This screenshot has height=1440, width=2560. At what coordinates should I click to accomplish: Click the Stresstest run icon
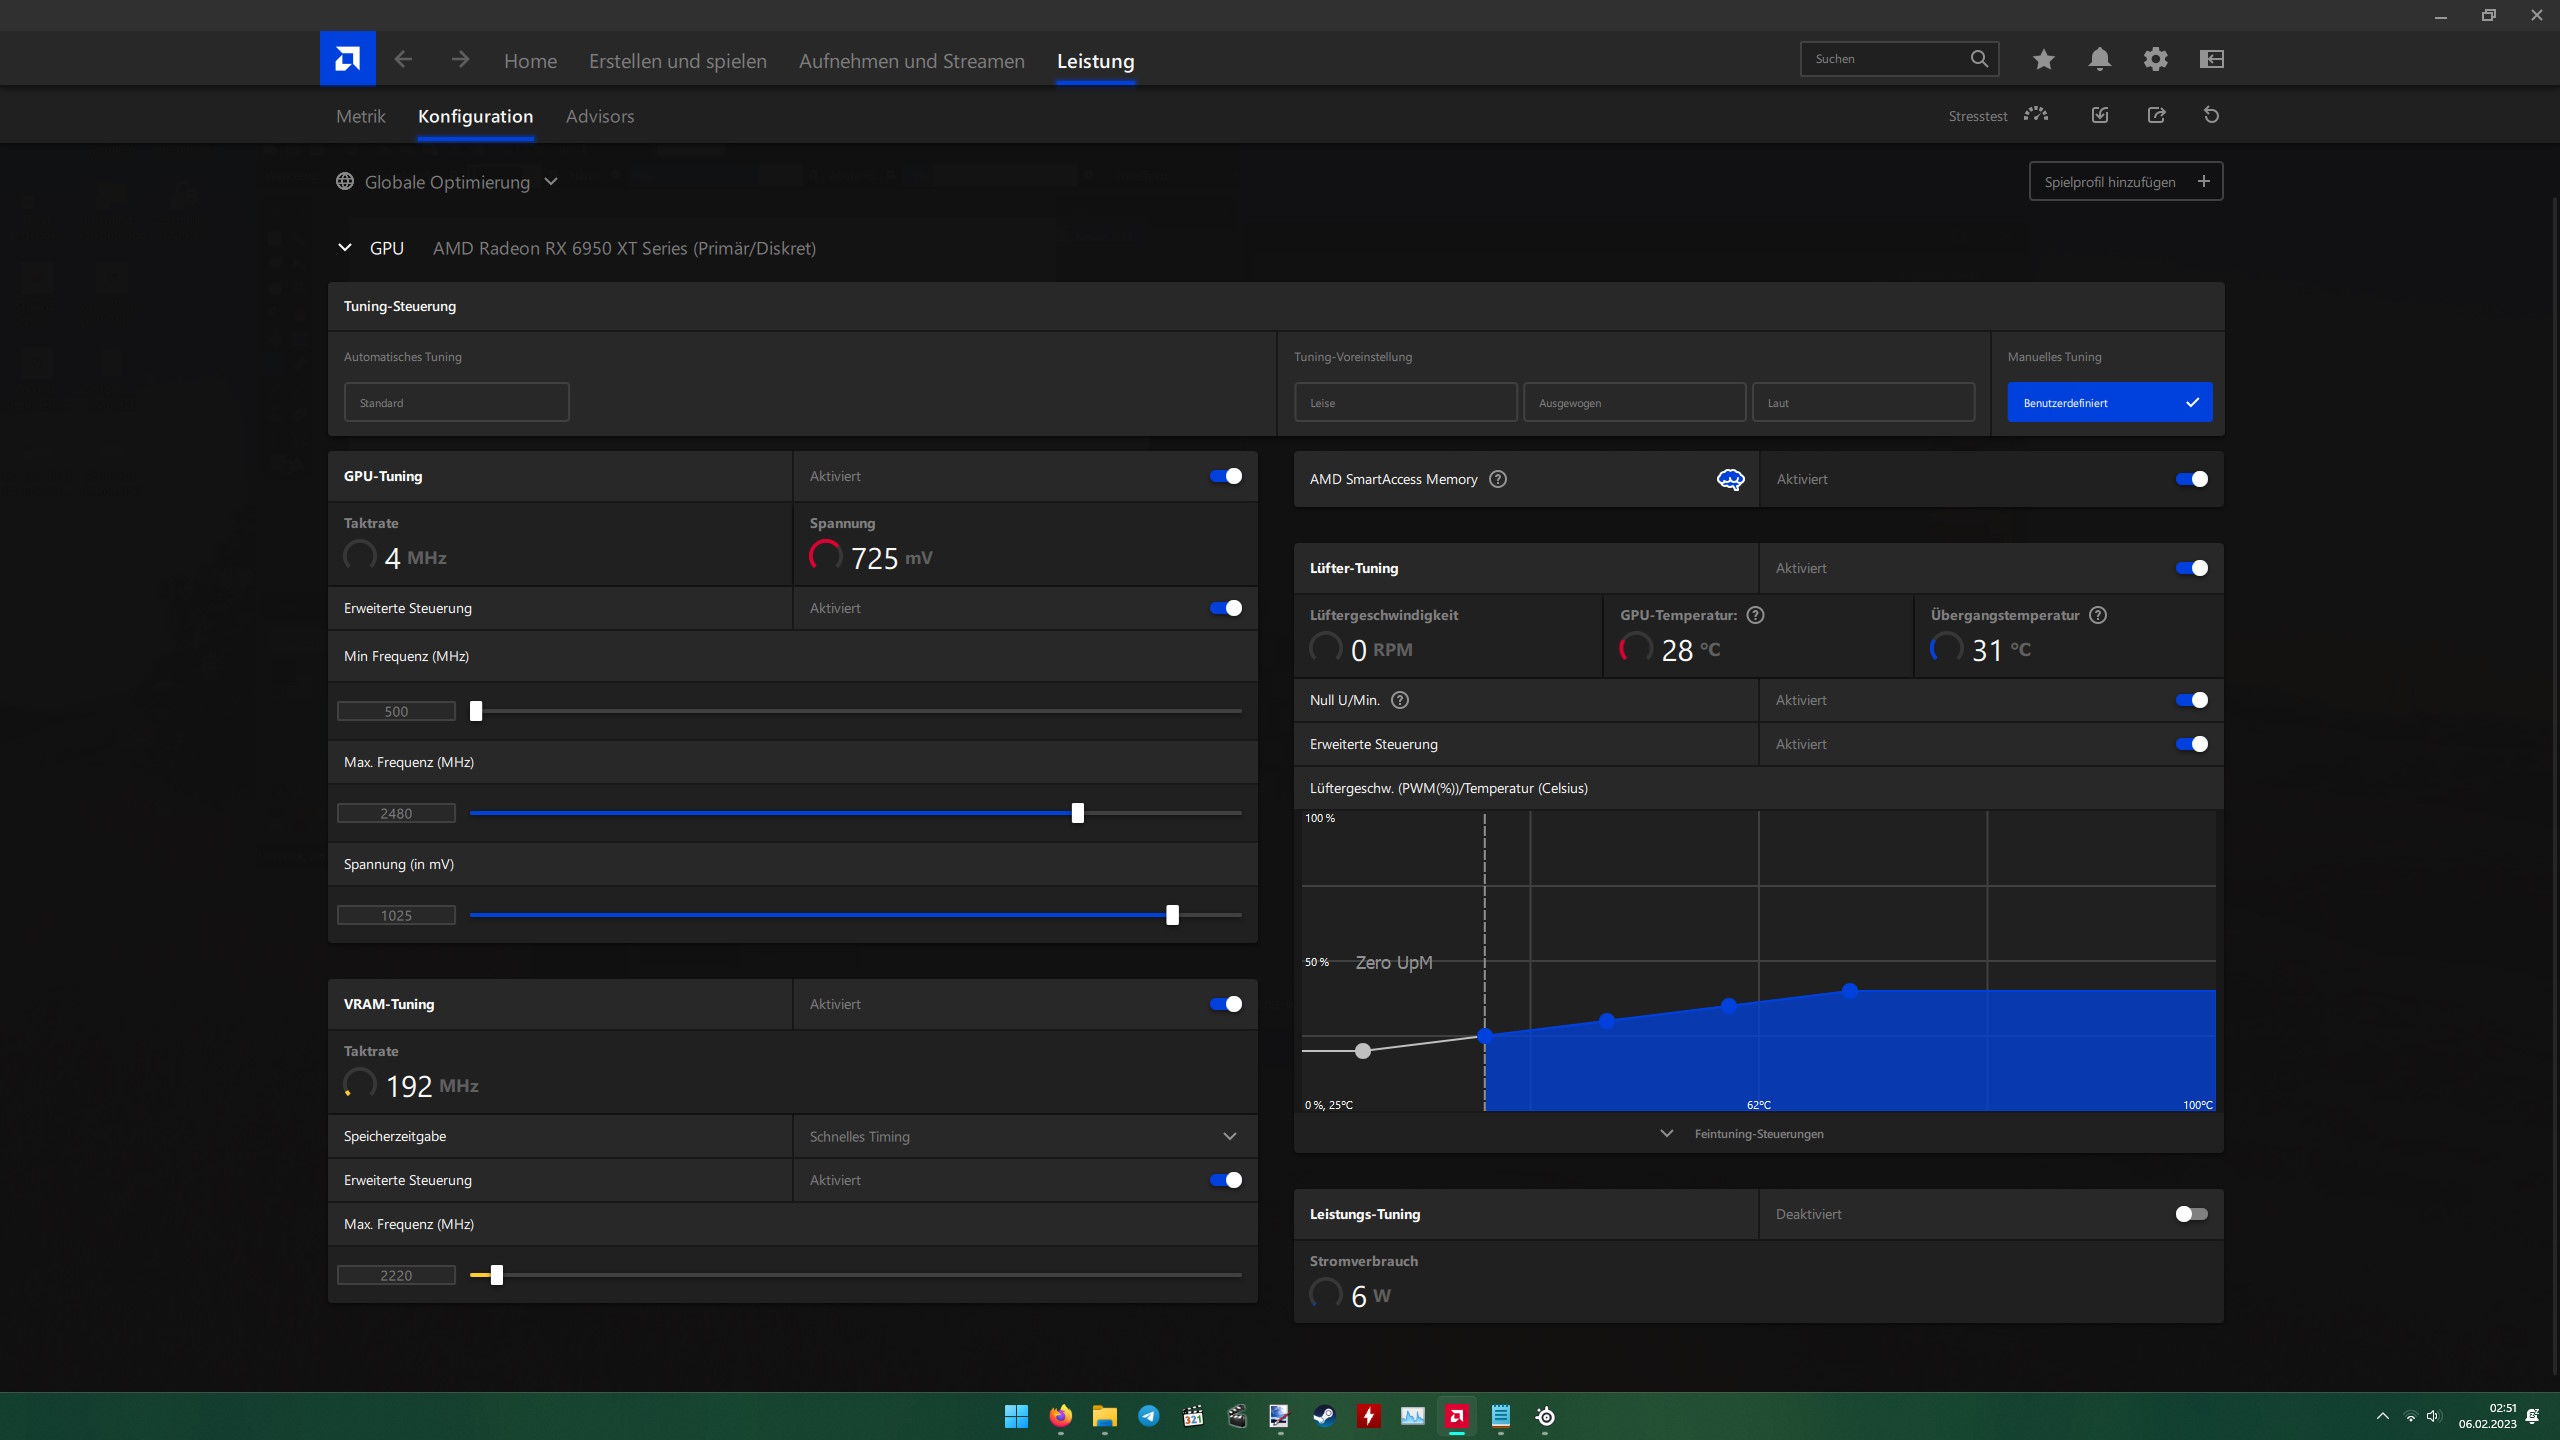(x=2035, y=115)
